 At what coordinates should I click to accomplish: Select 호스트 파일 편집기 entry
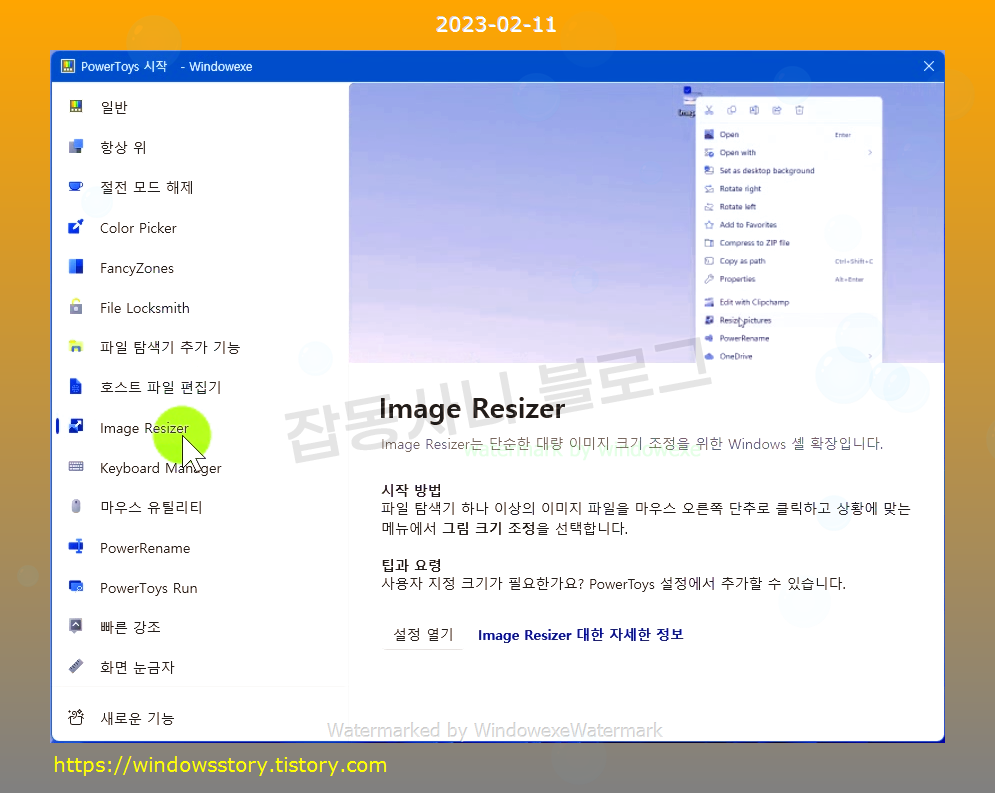pyautogui.click(x=161, y=387)
